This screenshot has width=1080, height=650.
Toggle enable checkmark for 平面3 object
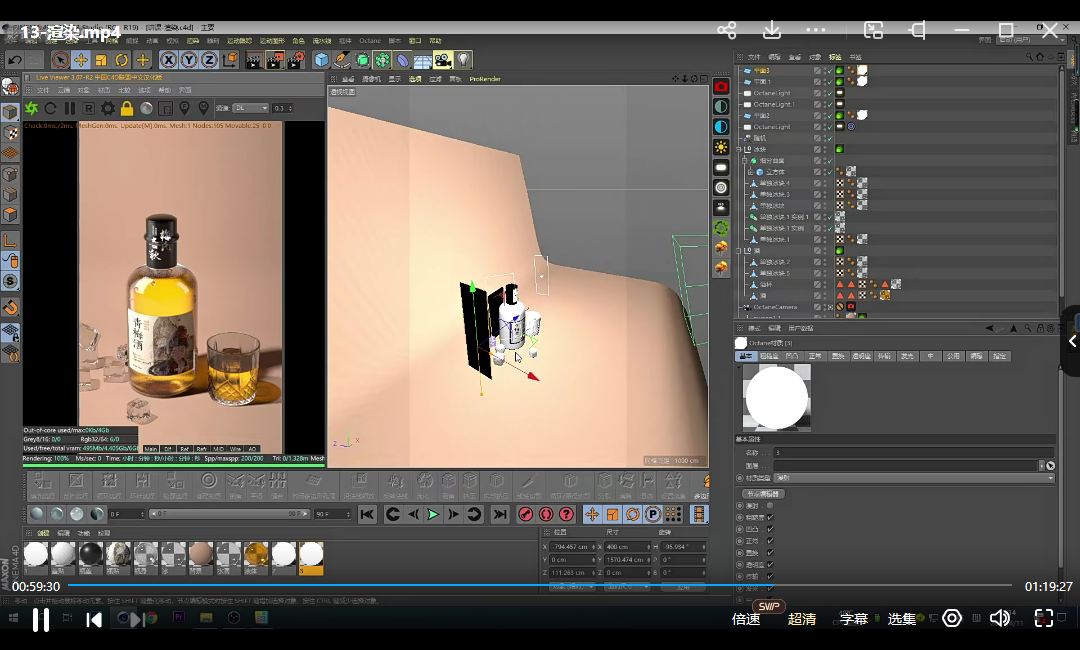tap(830, 70)
